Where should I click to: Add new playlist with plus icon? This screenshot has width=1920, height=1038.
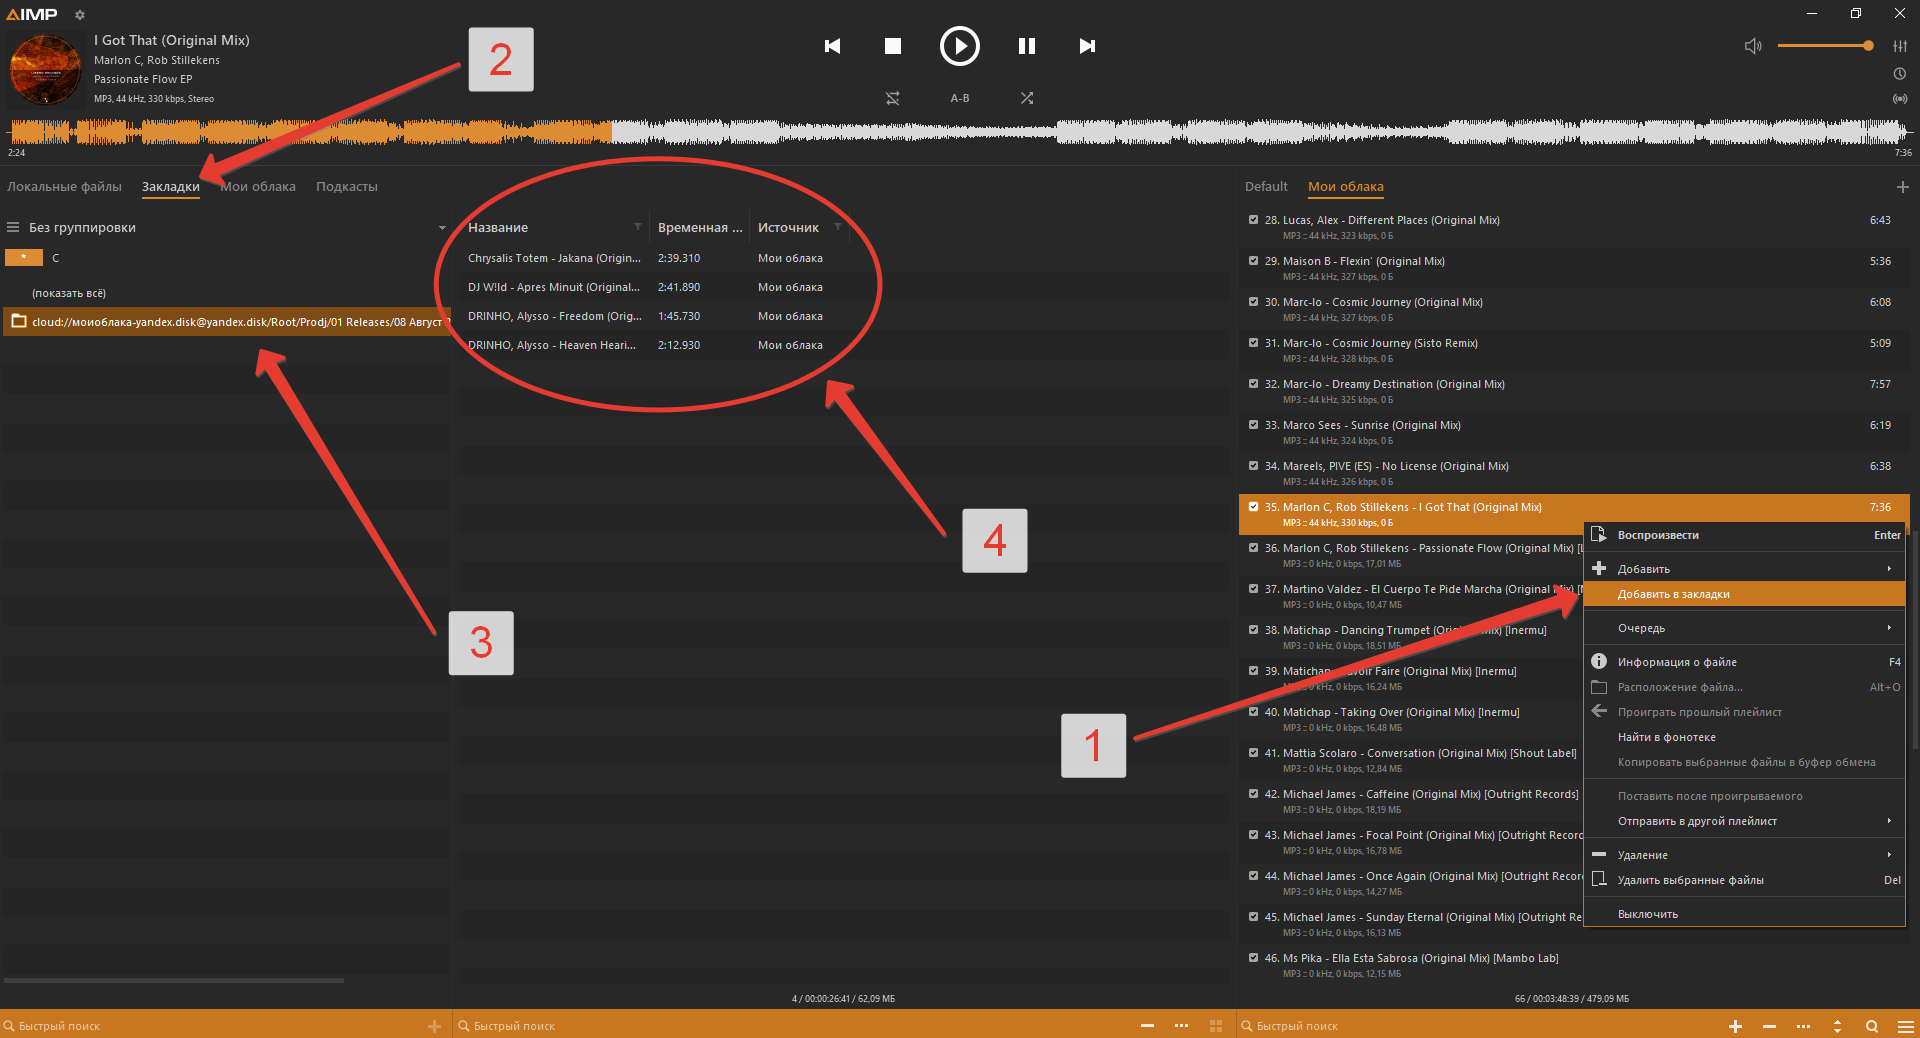[x=1902, y=187]
